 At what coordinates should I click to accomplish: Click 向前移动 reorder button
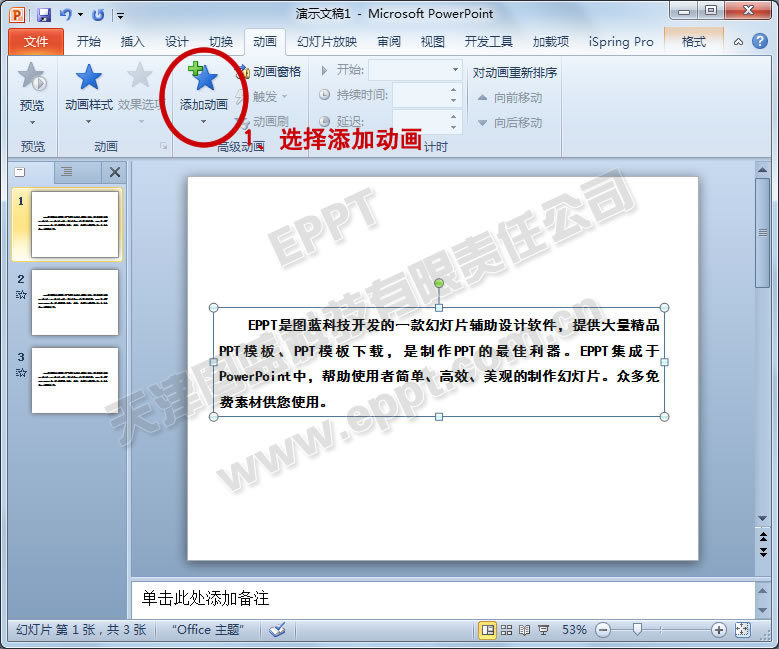[x=509, y=98]
